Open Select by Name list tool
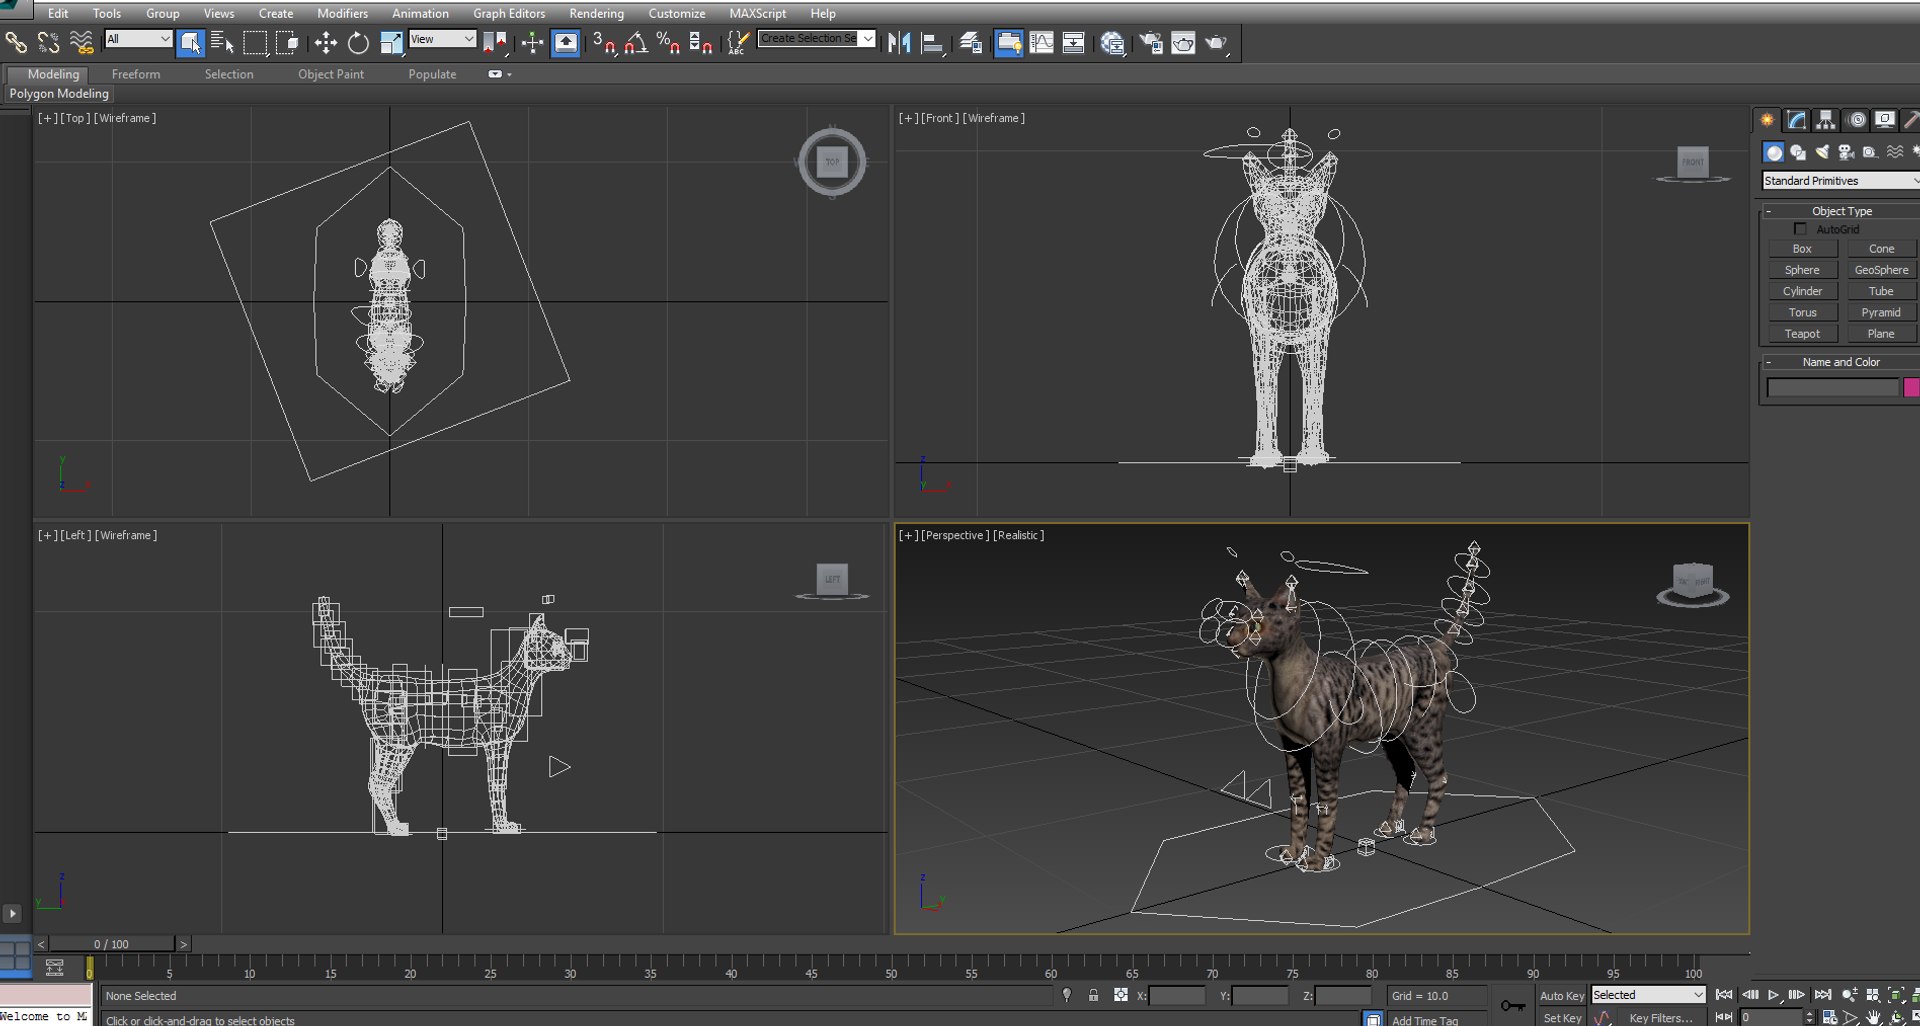This screenshot has height=1026, width=1920. (x=222, y=42)
